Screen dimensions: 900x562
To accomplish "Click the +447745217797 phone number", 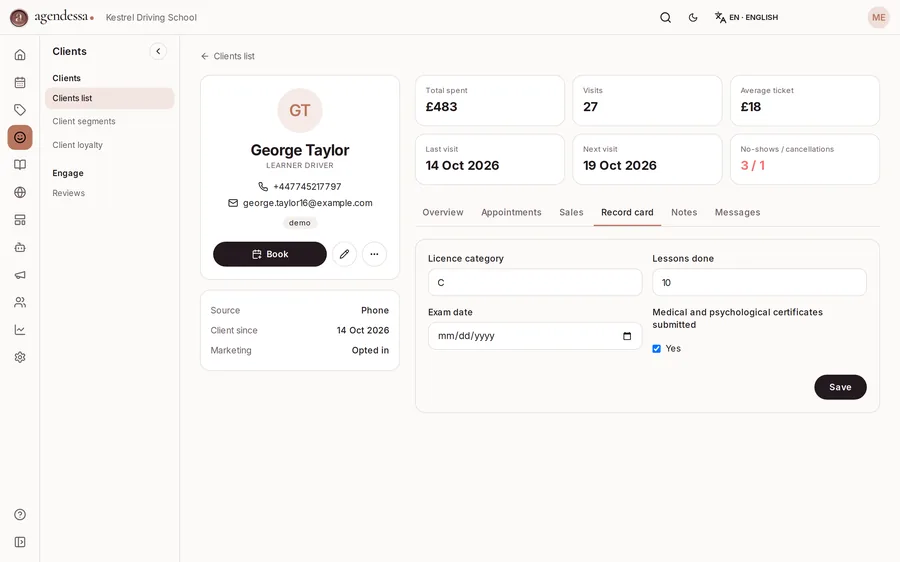I will pos(307,187).
